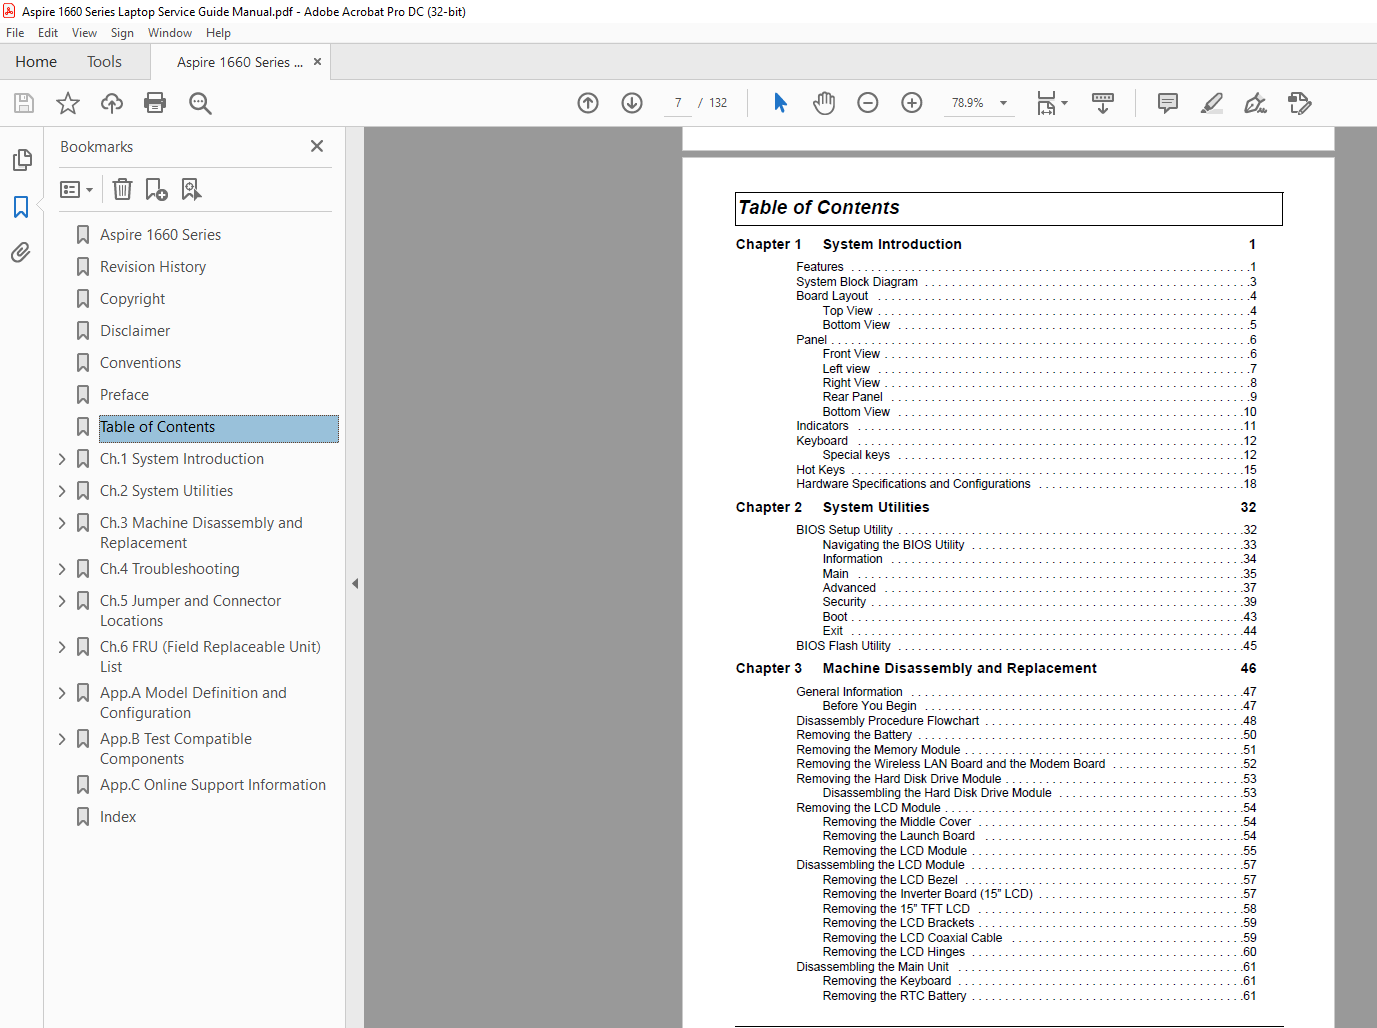Open the fit page options icon
Screen dimensions: 1377x1028
click(x=1052, y=103)
